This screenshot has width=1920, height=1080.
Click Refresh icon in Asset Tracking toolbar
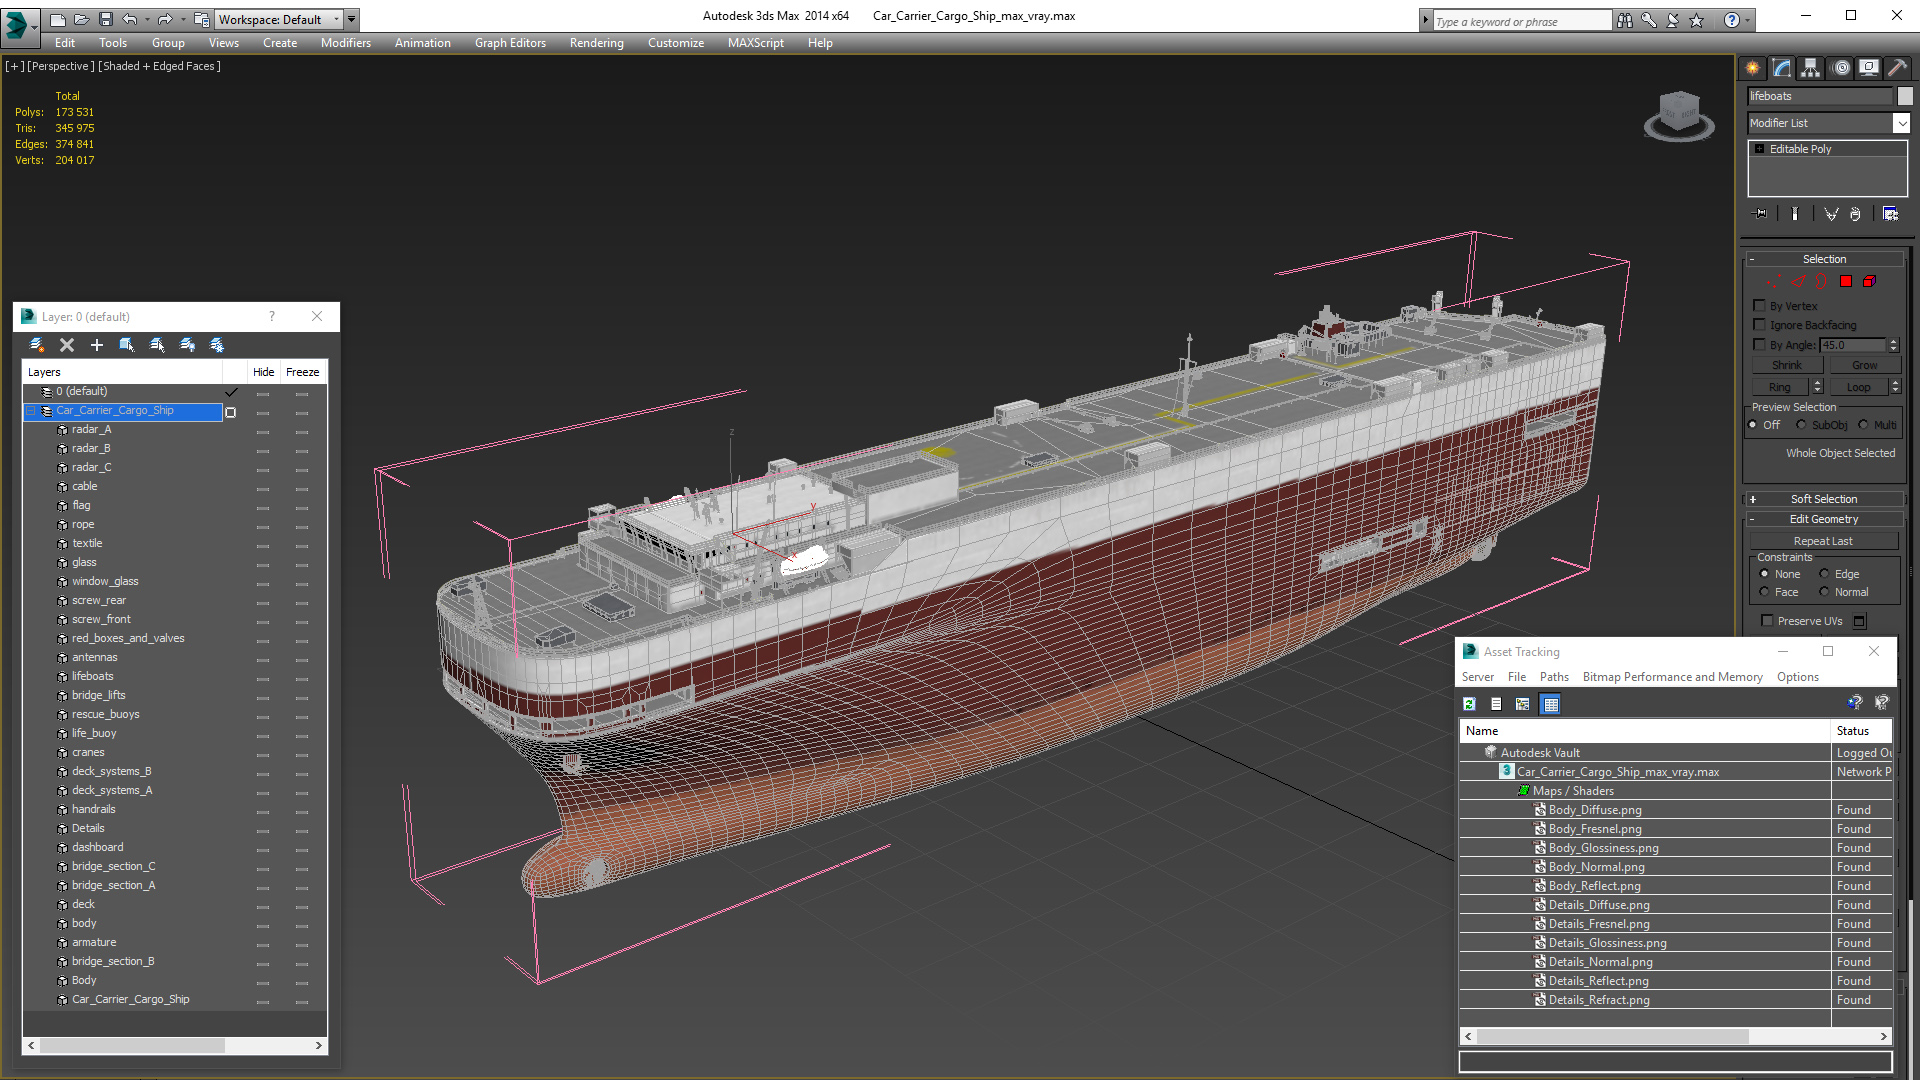1469,705
